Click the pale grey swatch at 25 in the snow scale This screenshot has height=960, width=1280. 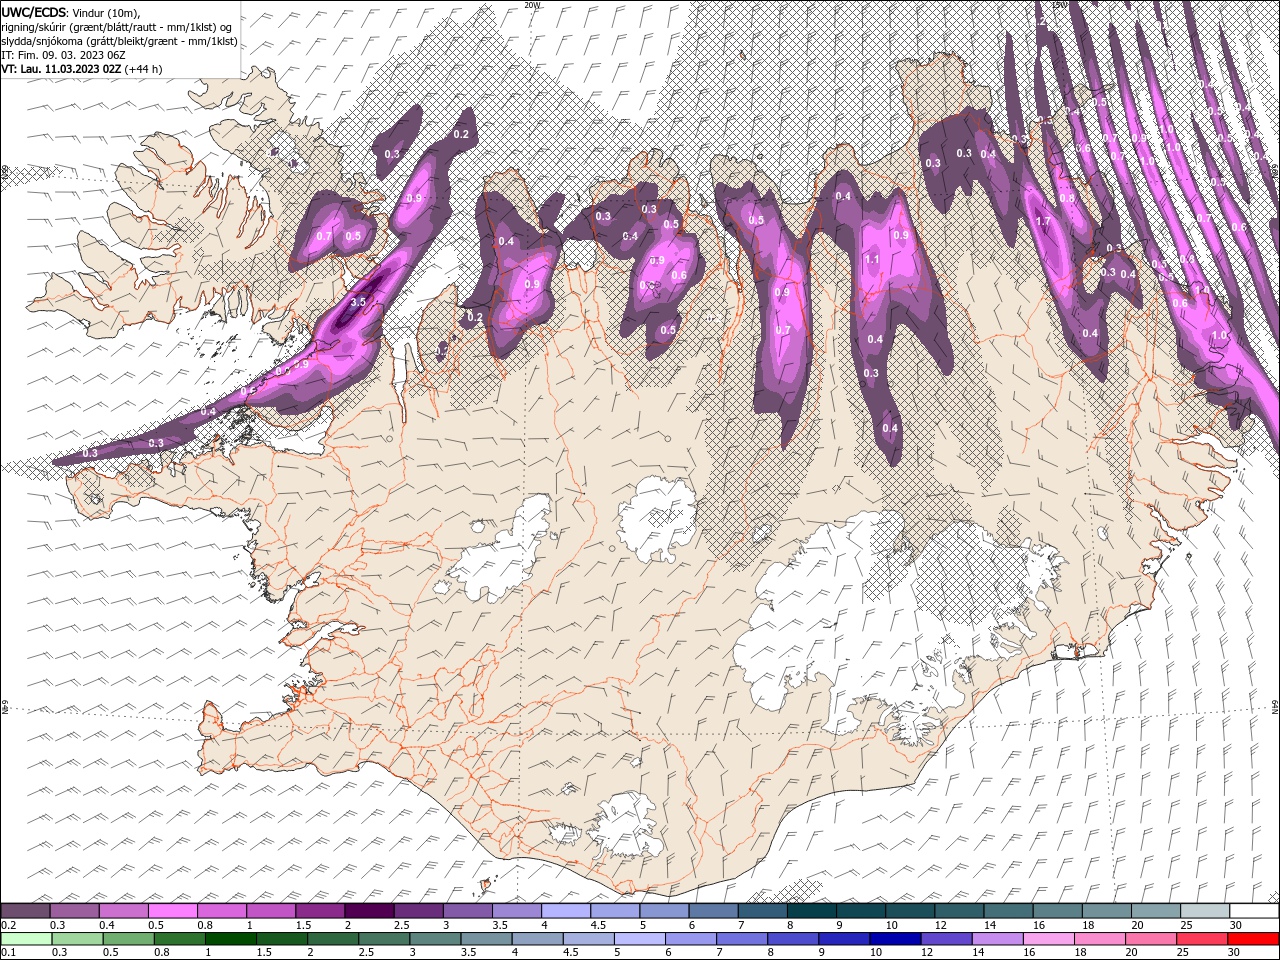[1205, 911]
